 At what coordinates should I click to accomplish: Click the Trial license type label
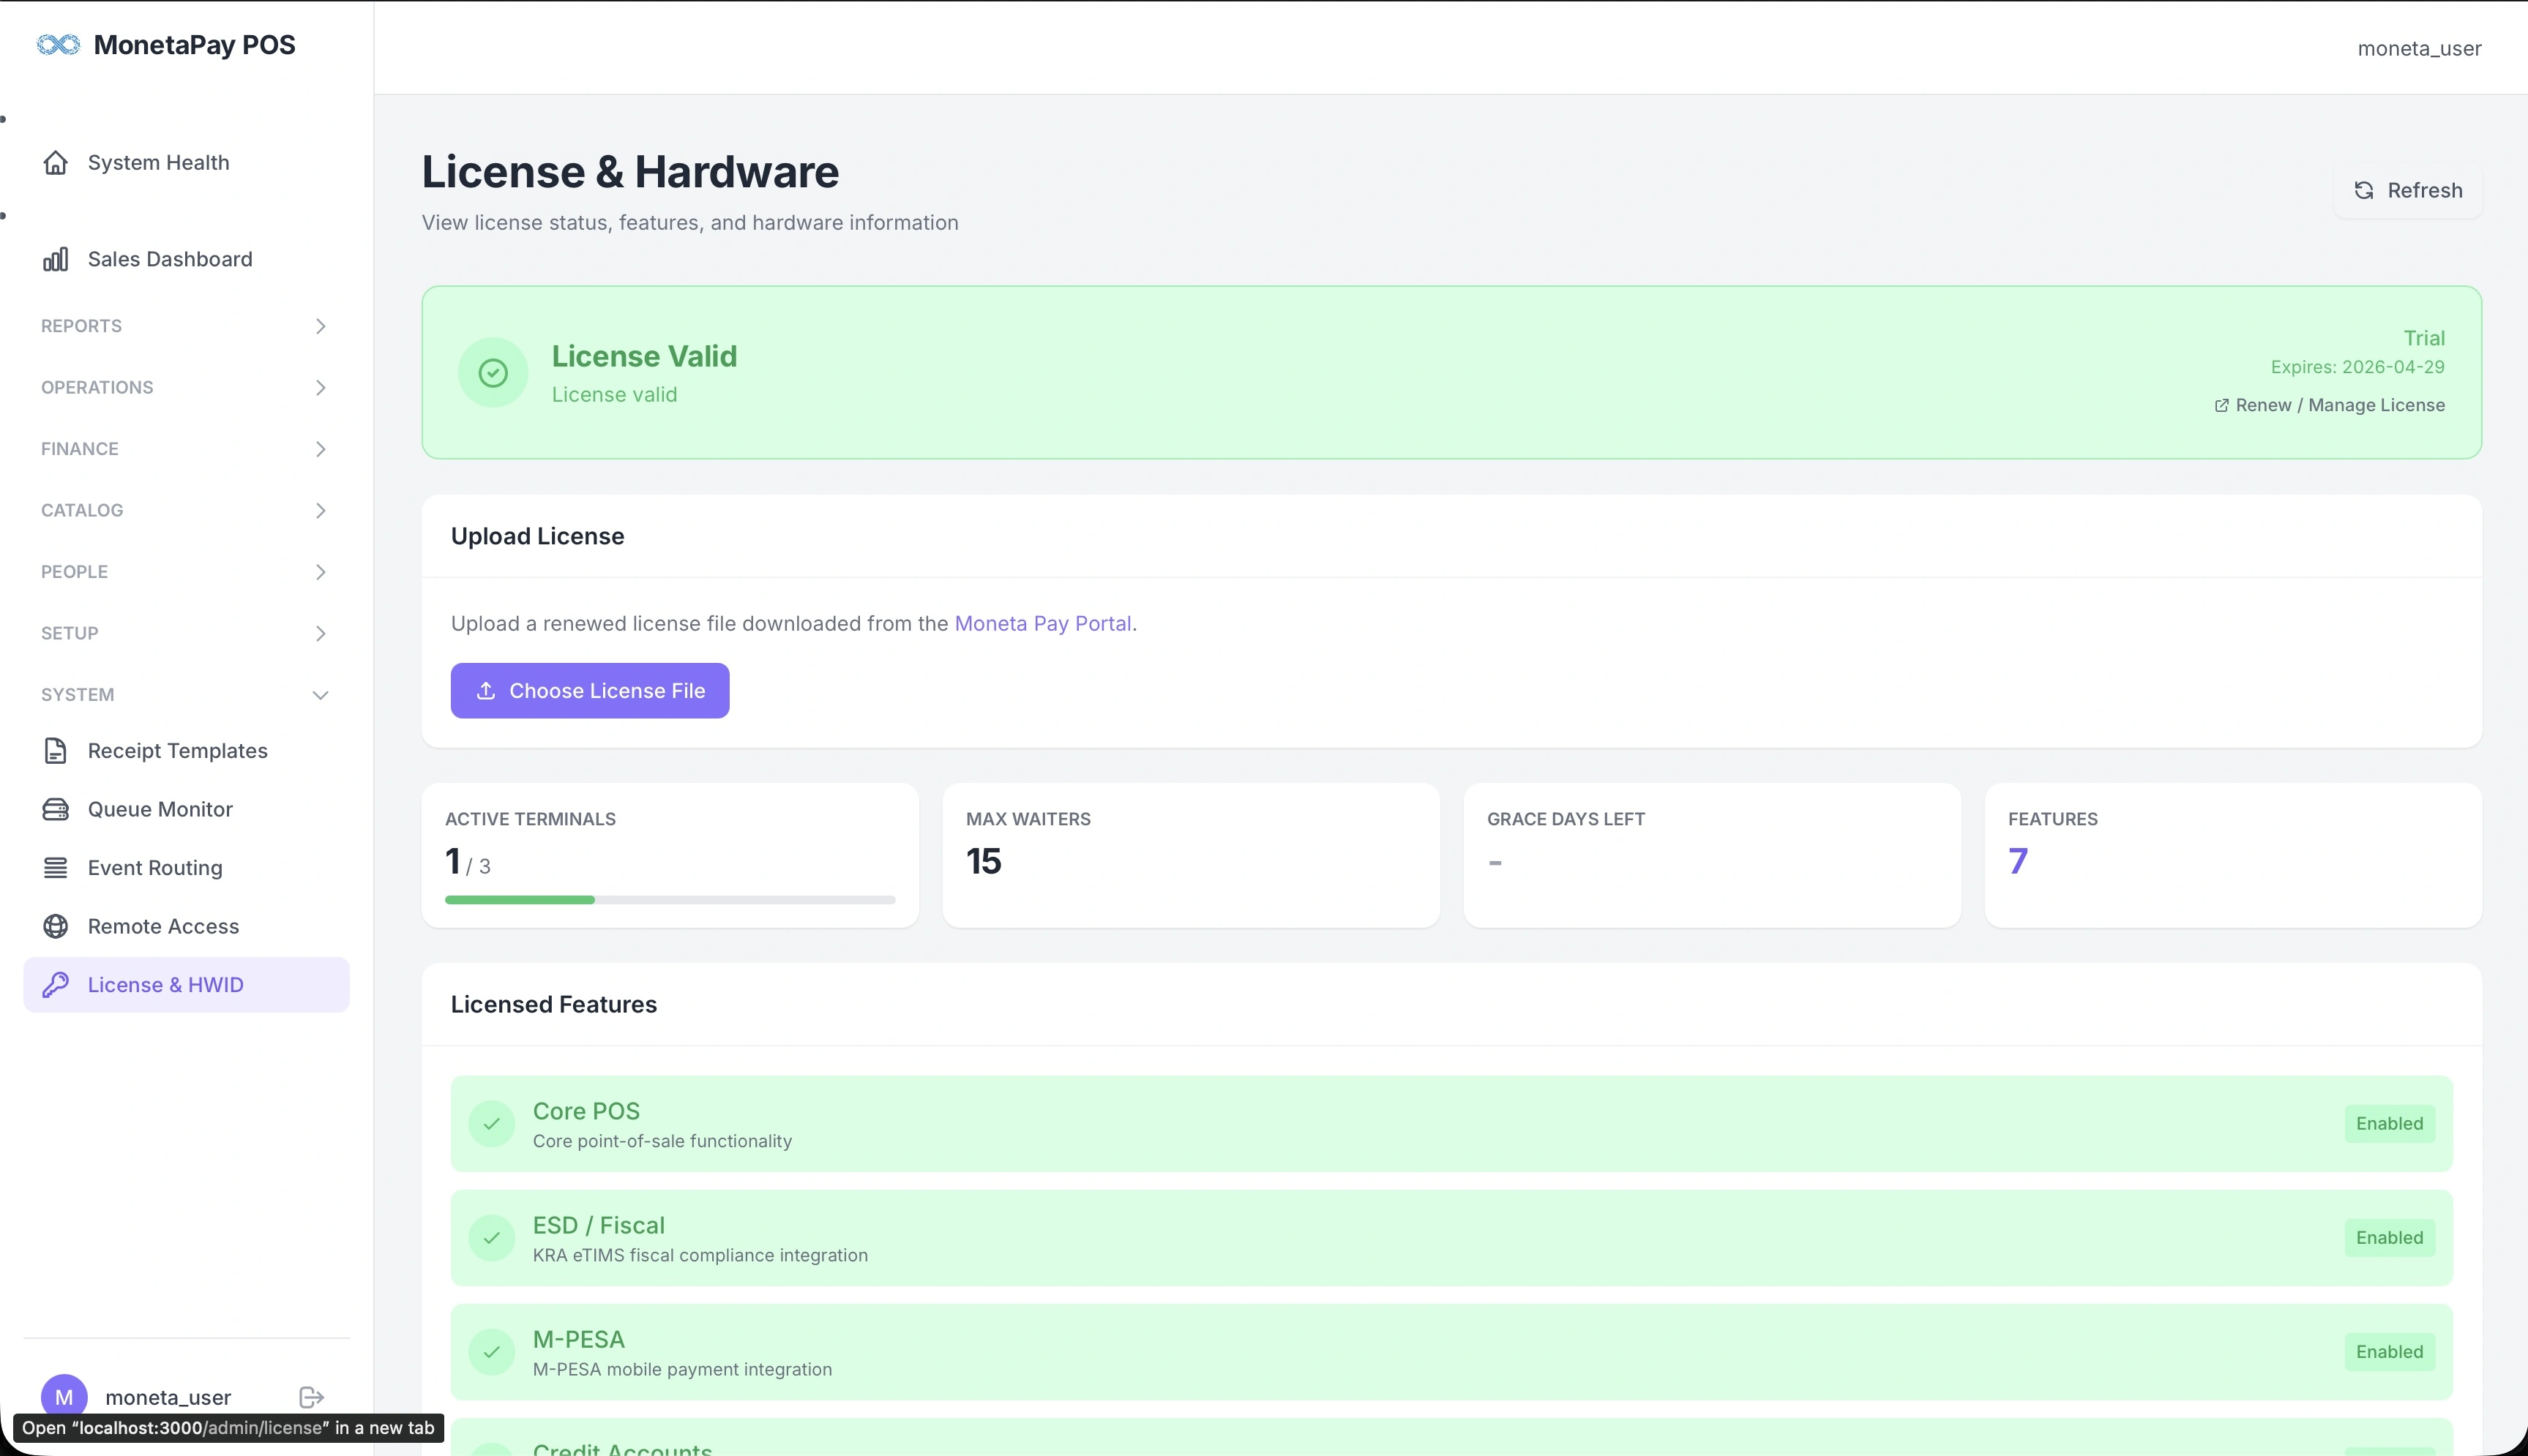pos(2424,338)
